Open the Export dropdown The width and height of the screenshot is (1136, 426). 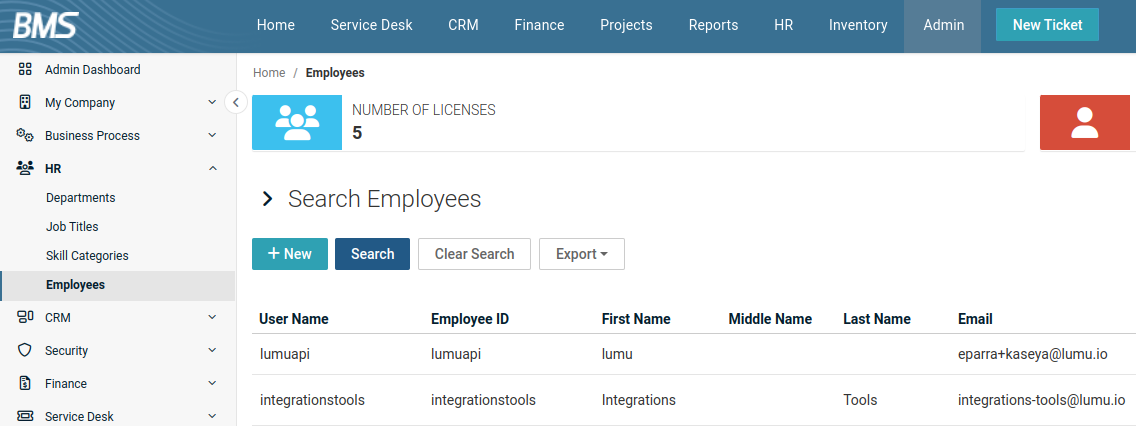click(x=581, y=254)
